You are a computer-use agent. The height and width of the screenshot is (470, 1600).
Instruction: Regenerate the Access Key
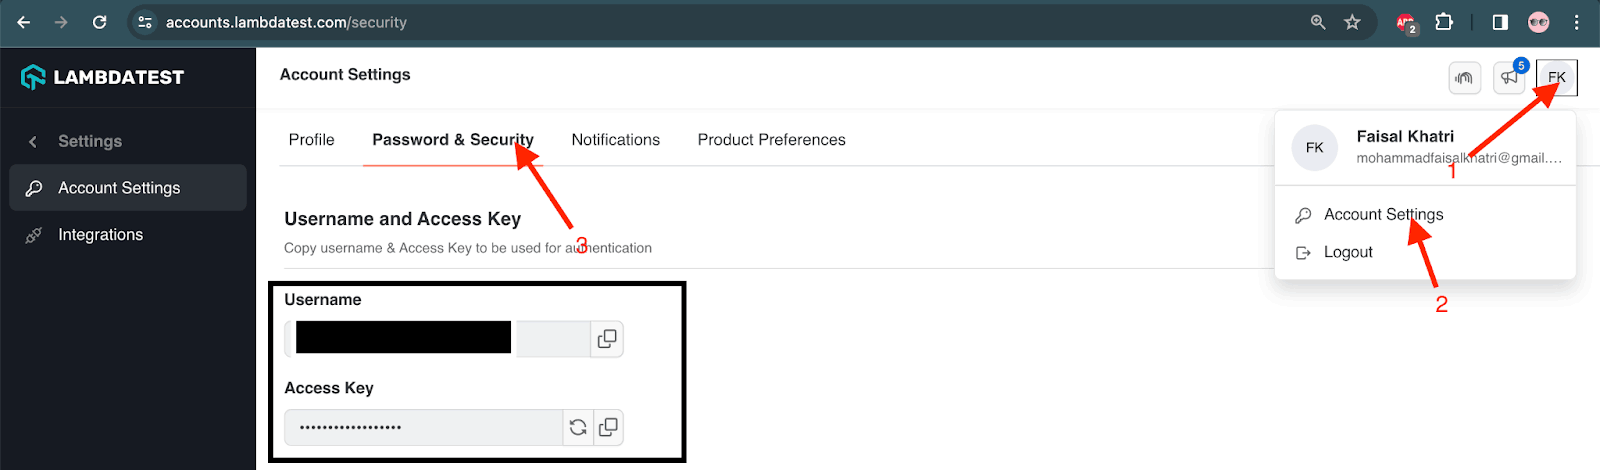(x=578, y=427)
